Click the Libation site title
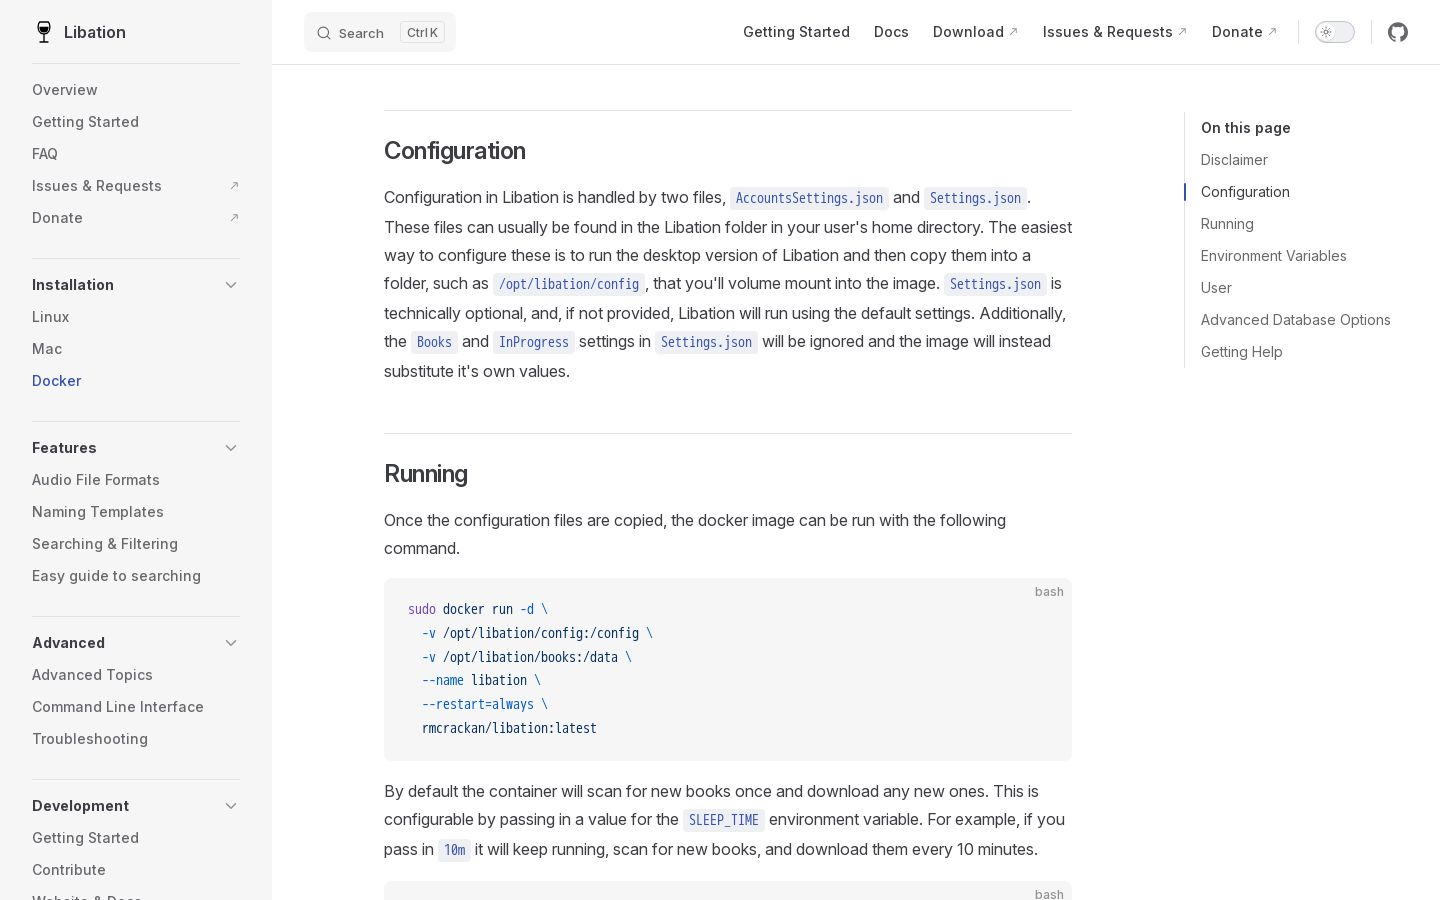 click(x=95, y=32)
